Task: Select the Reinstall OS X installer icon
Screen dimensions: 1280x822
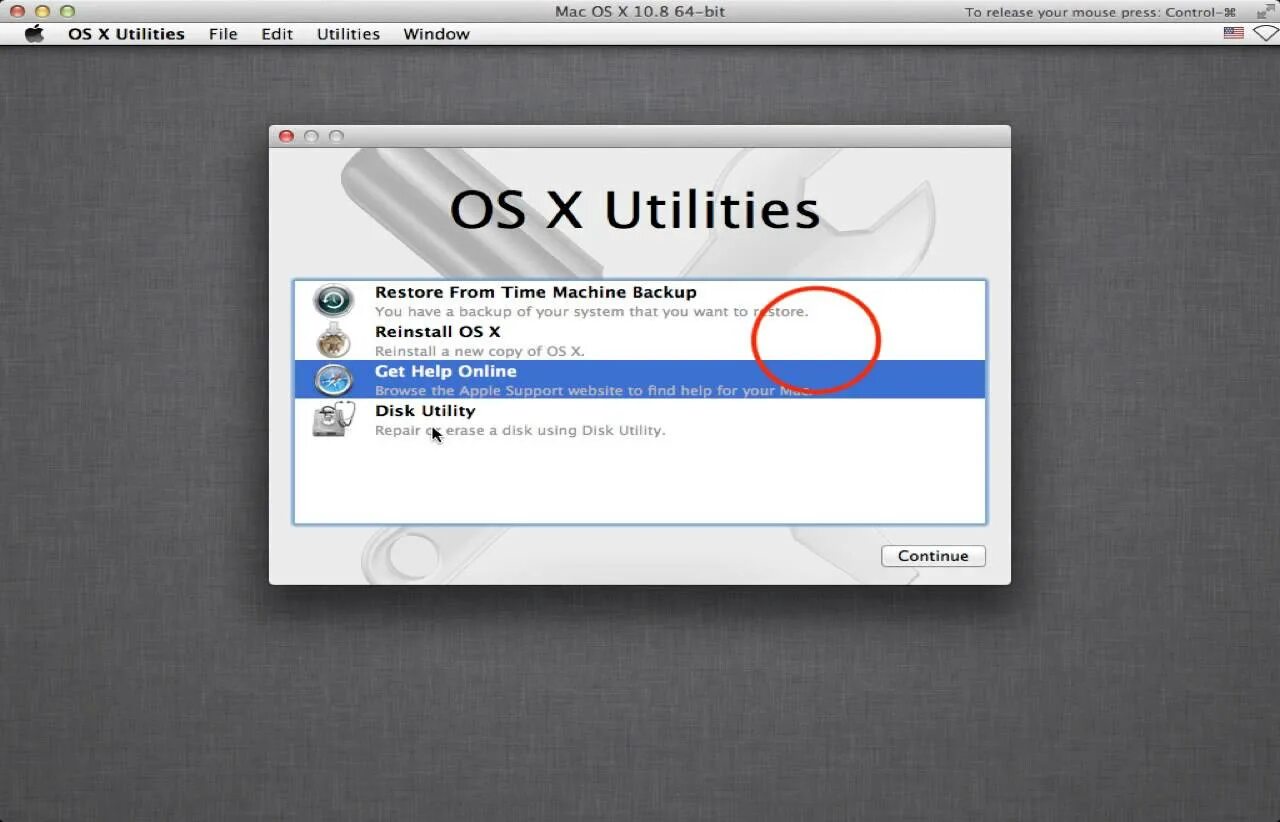Action: click(333, 340)
